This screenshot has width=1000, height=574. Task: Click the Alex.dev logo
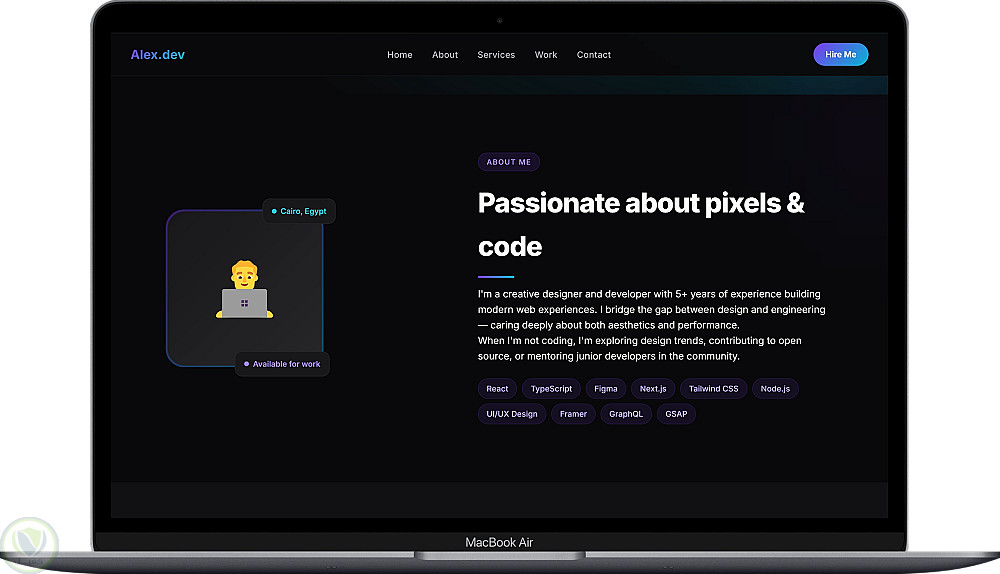158,55
